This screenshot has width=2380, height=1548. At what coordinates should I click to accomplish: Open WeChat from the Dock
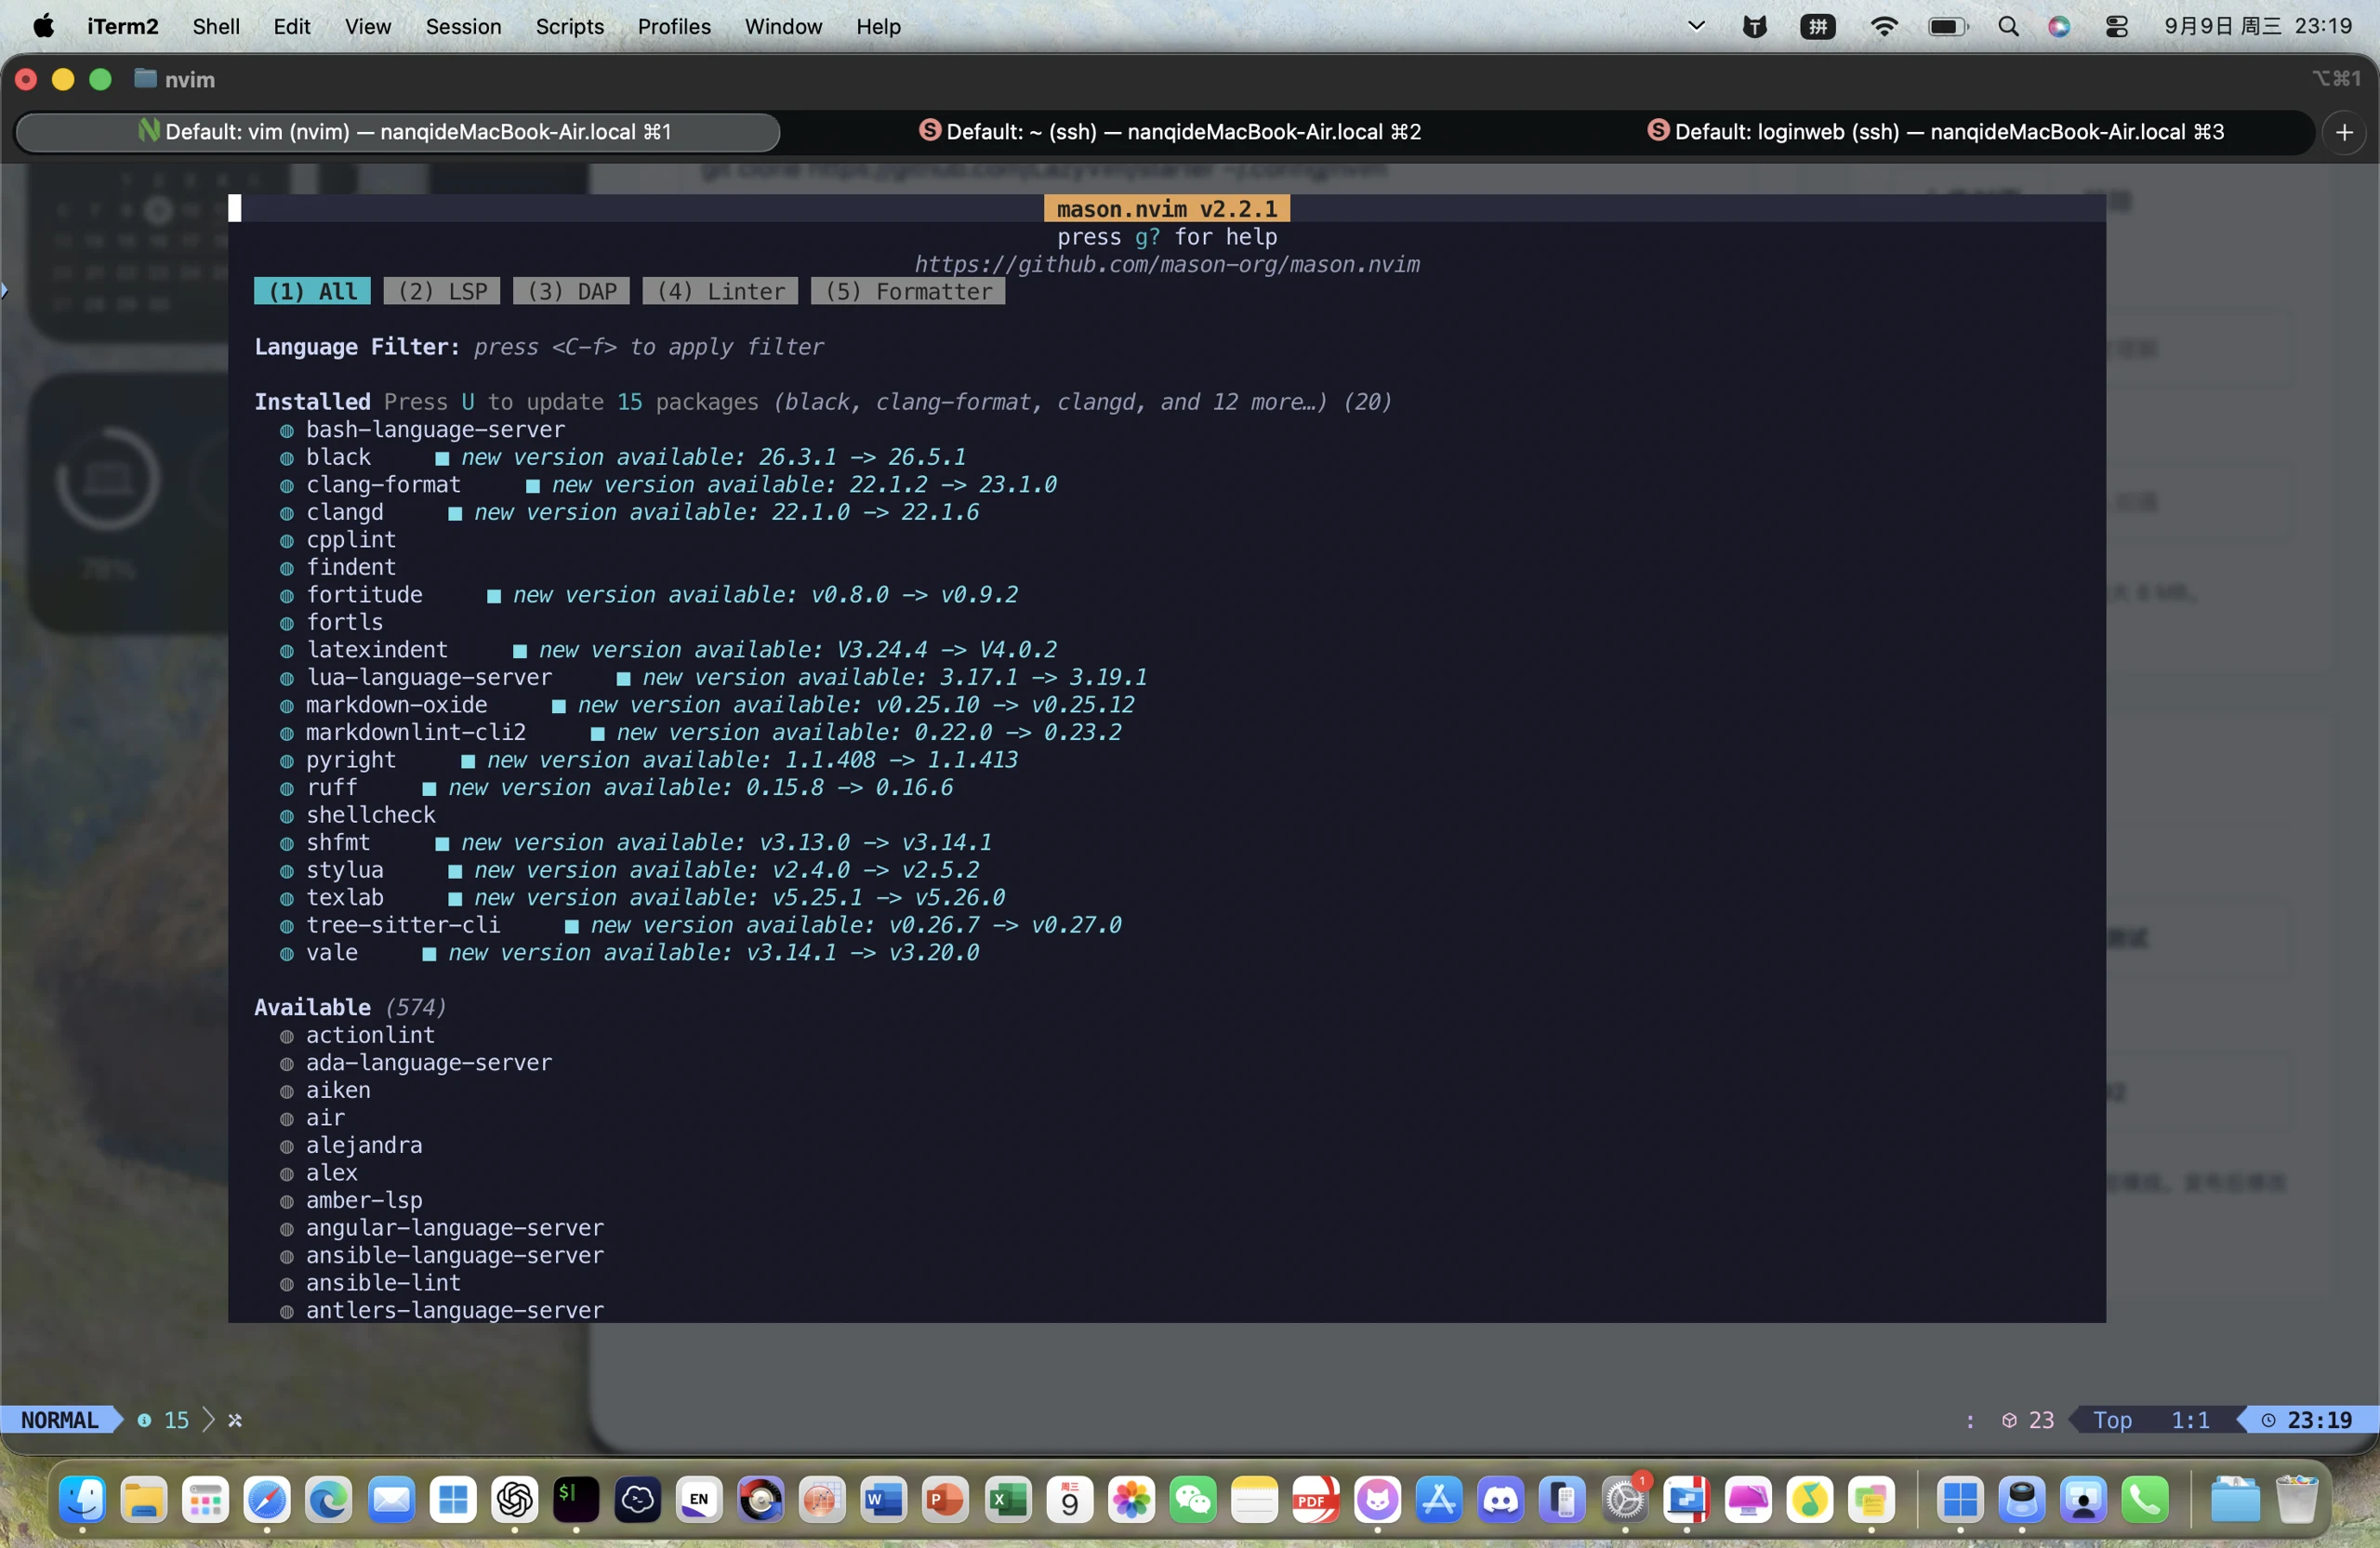tap(1193, 1499)
